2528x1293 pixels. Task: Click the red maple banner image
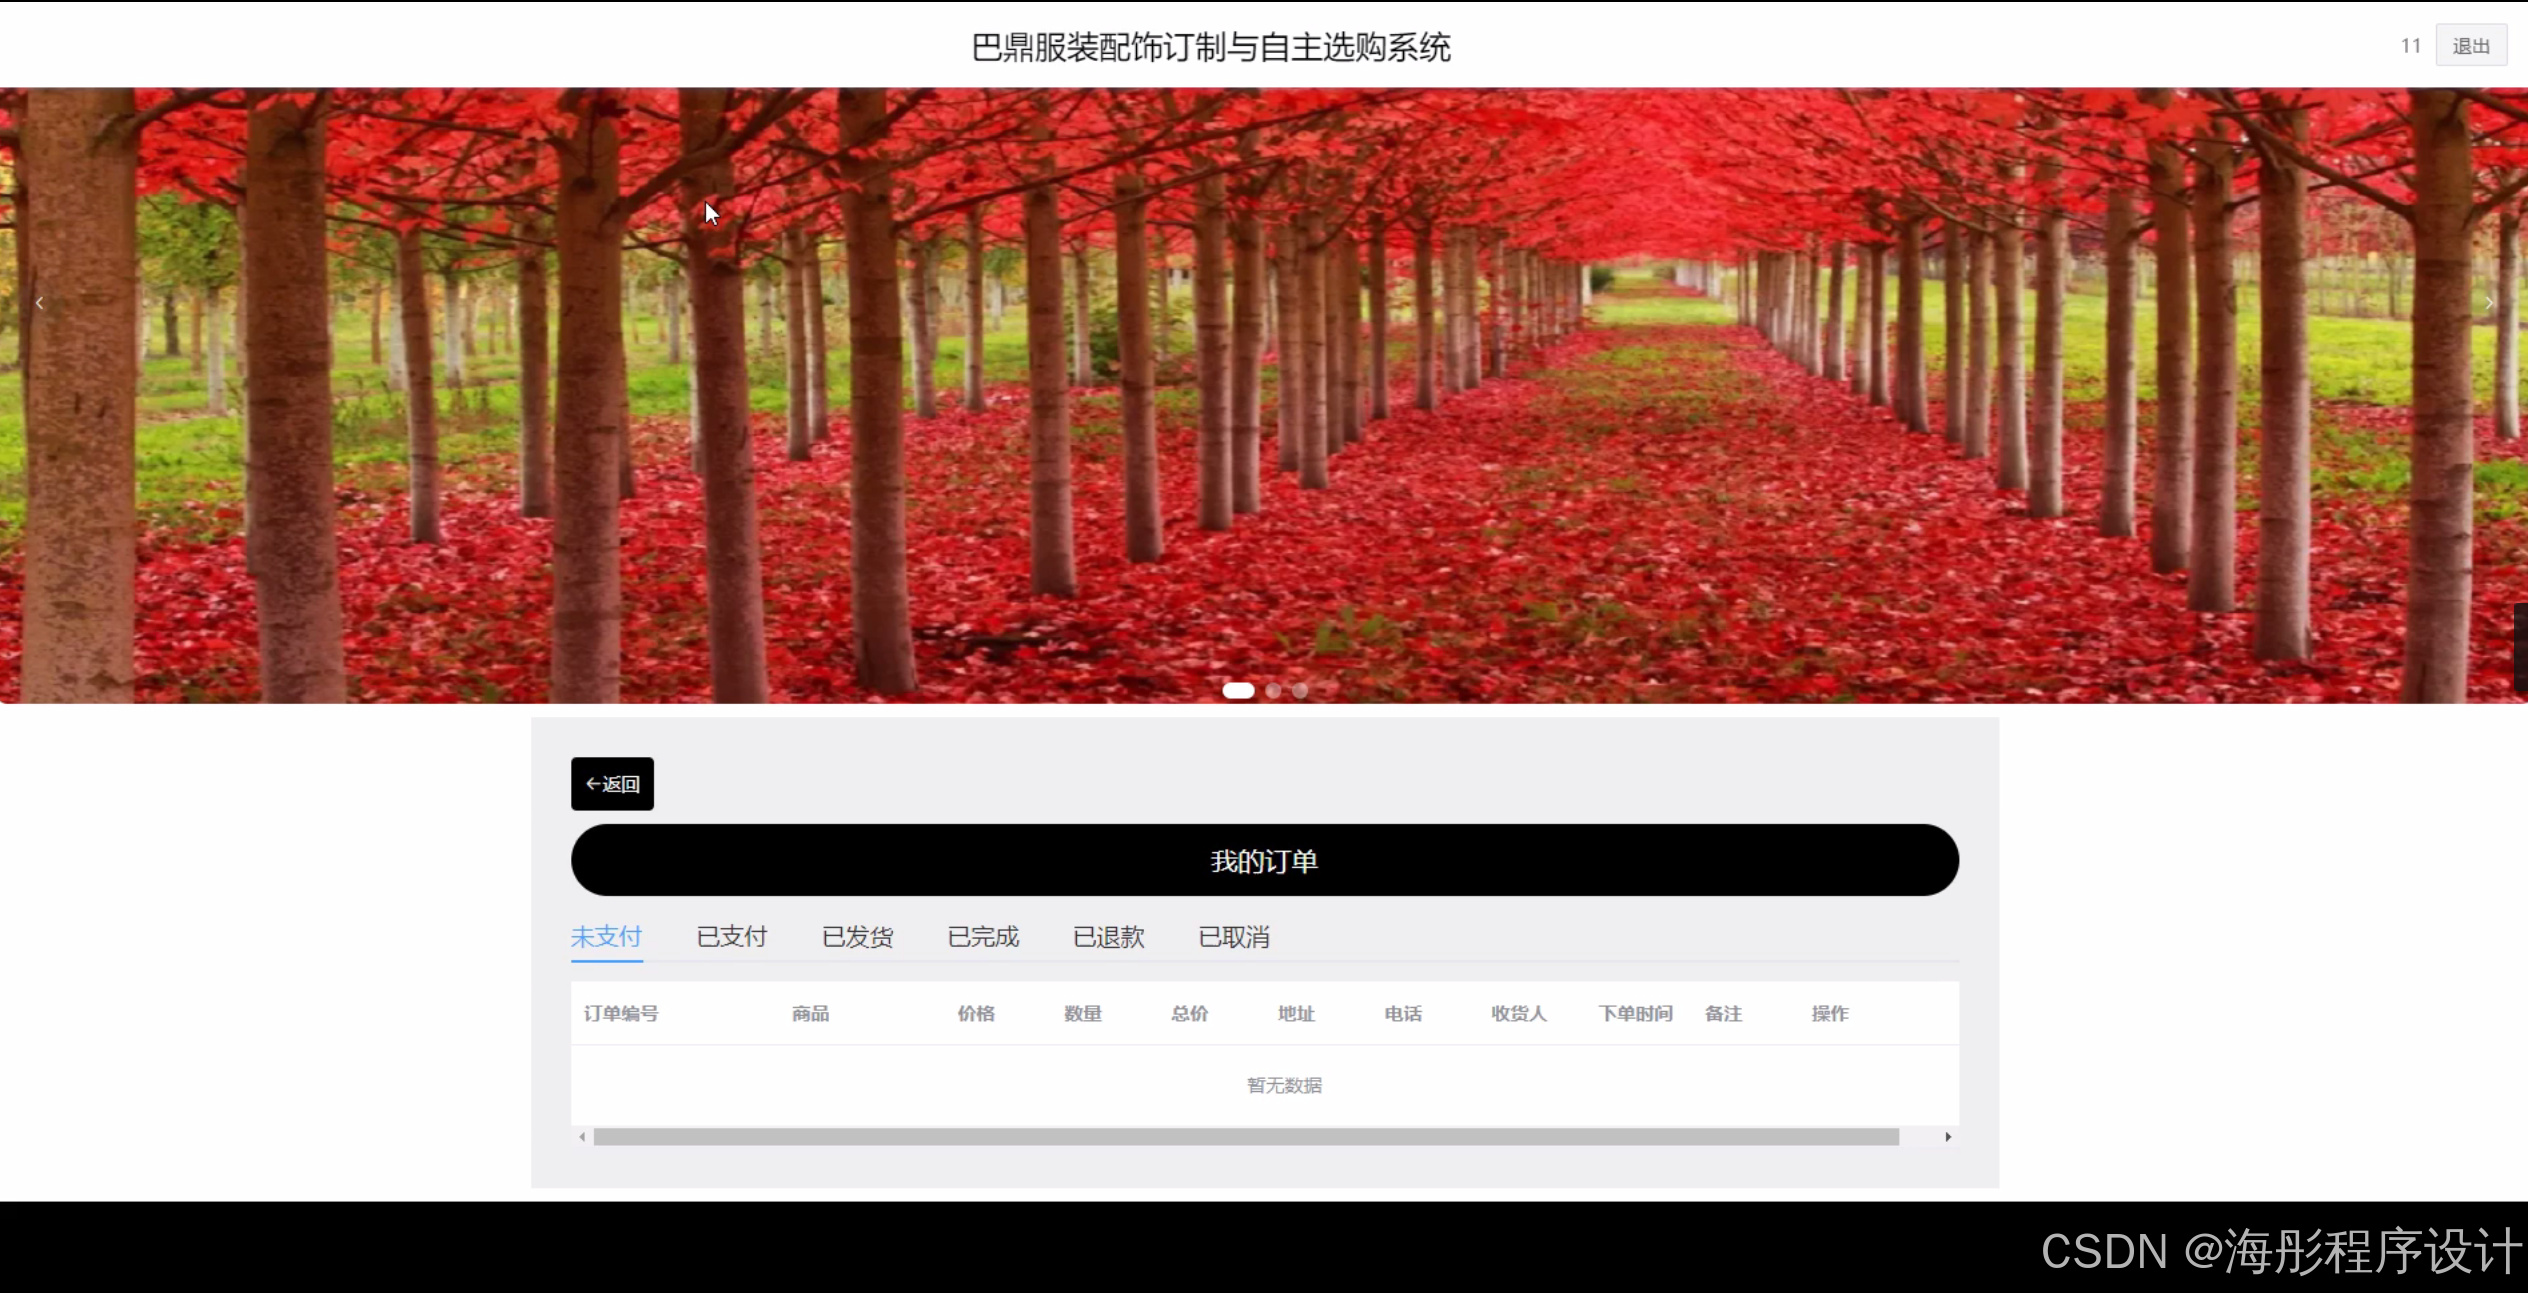pos(1264,400)
